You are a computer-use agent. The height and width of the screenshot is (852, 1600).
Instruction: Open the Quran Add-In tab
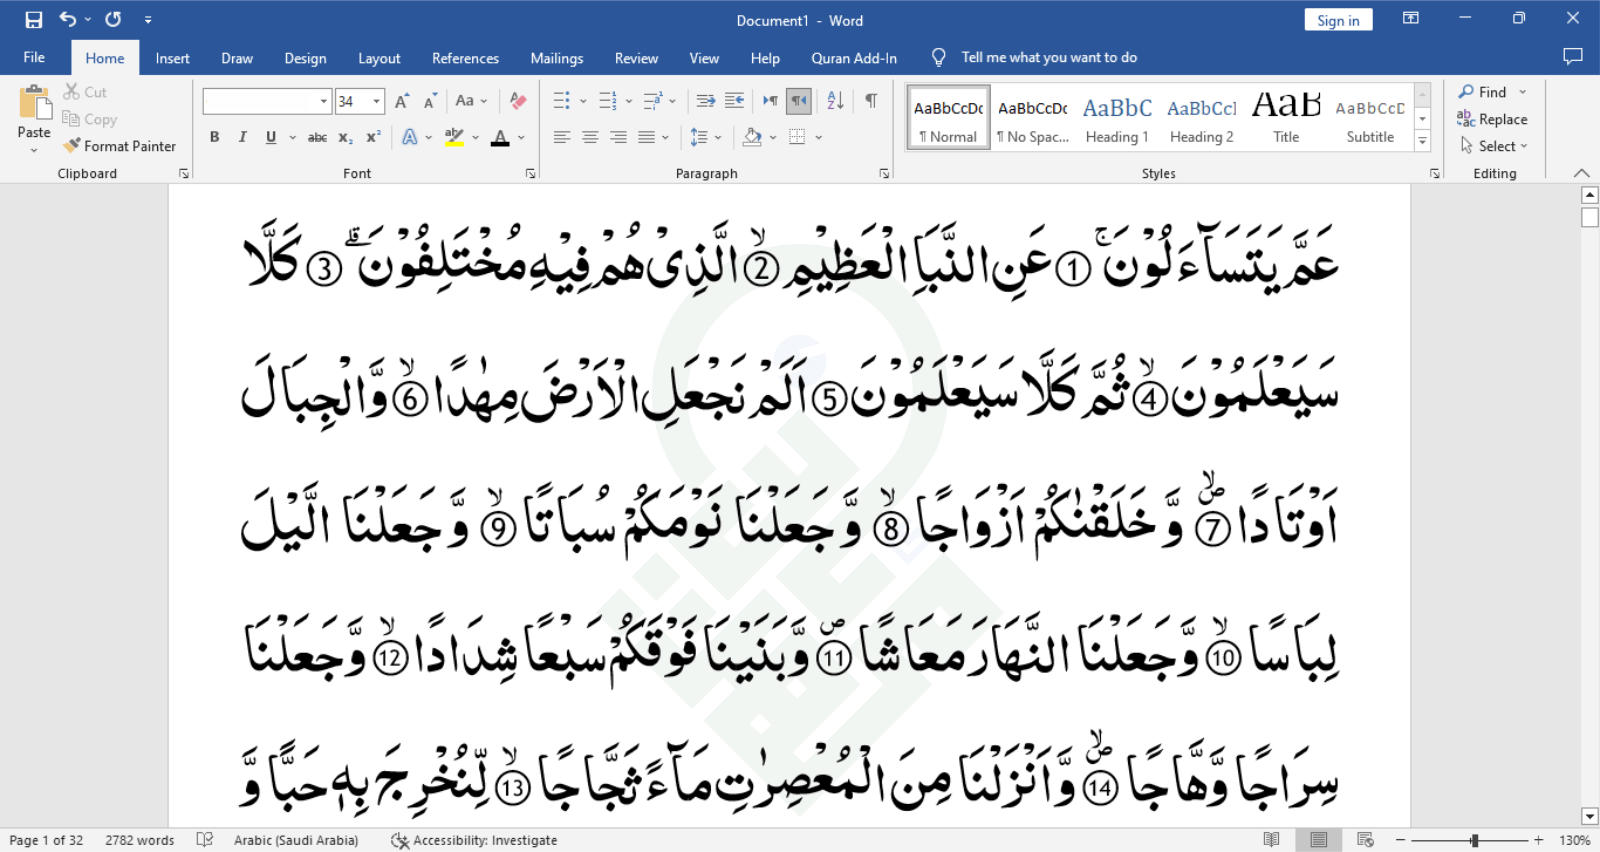[854, 58]
